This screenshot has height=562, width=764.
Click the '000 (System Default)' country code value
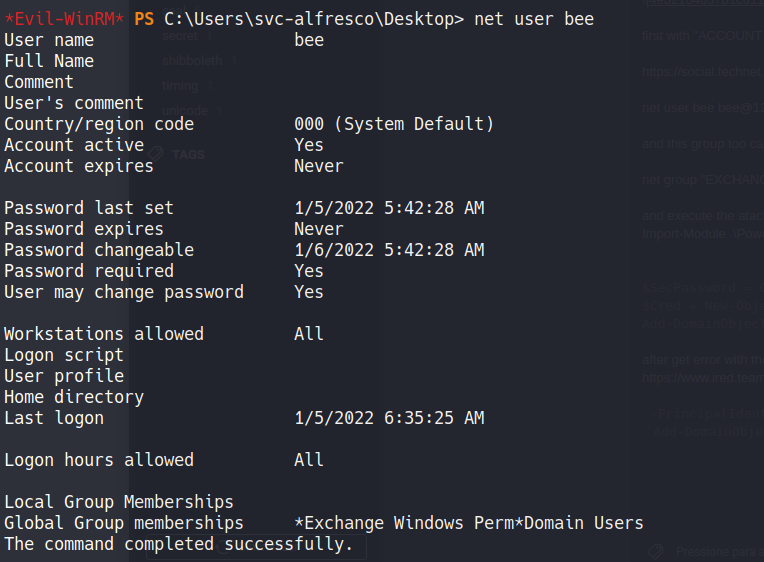tap(394, 124)
